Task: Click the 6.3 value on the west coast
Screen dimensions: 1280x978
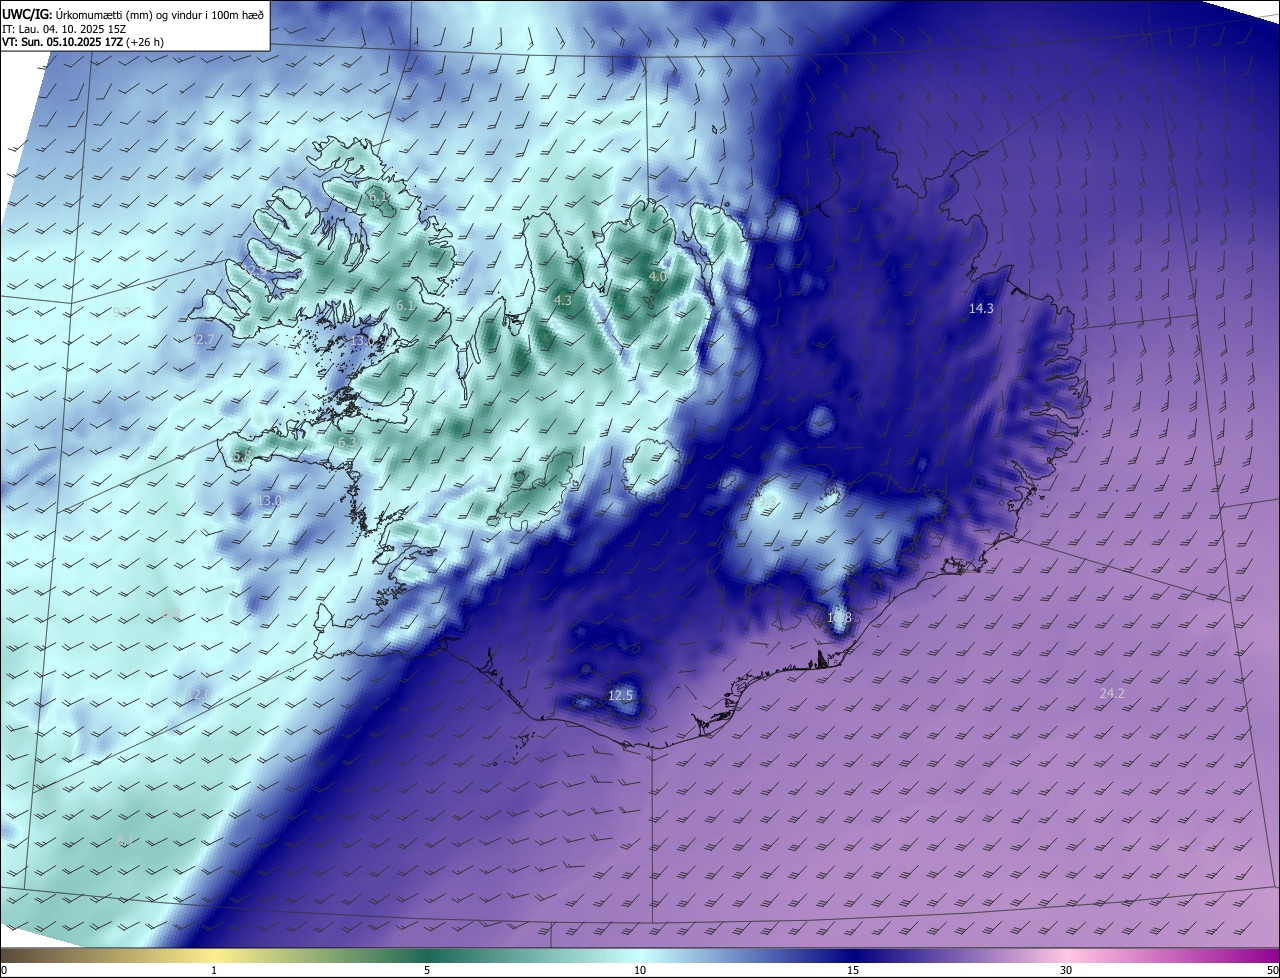Action: [347, 442]
